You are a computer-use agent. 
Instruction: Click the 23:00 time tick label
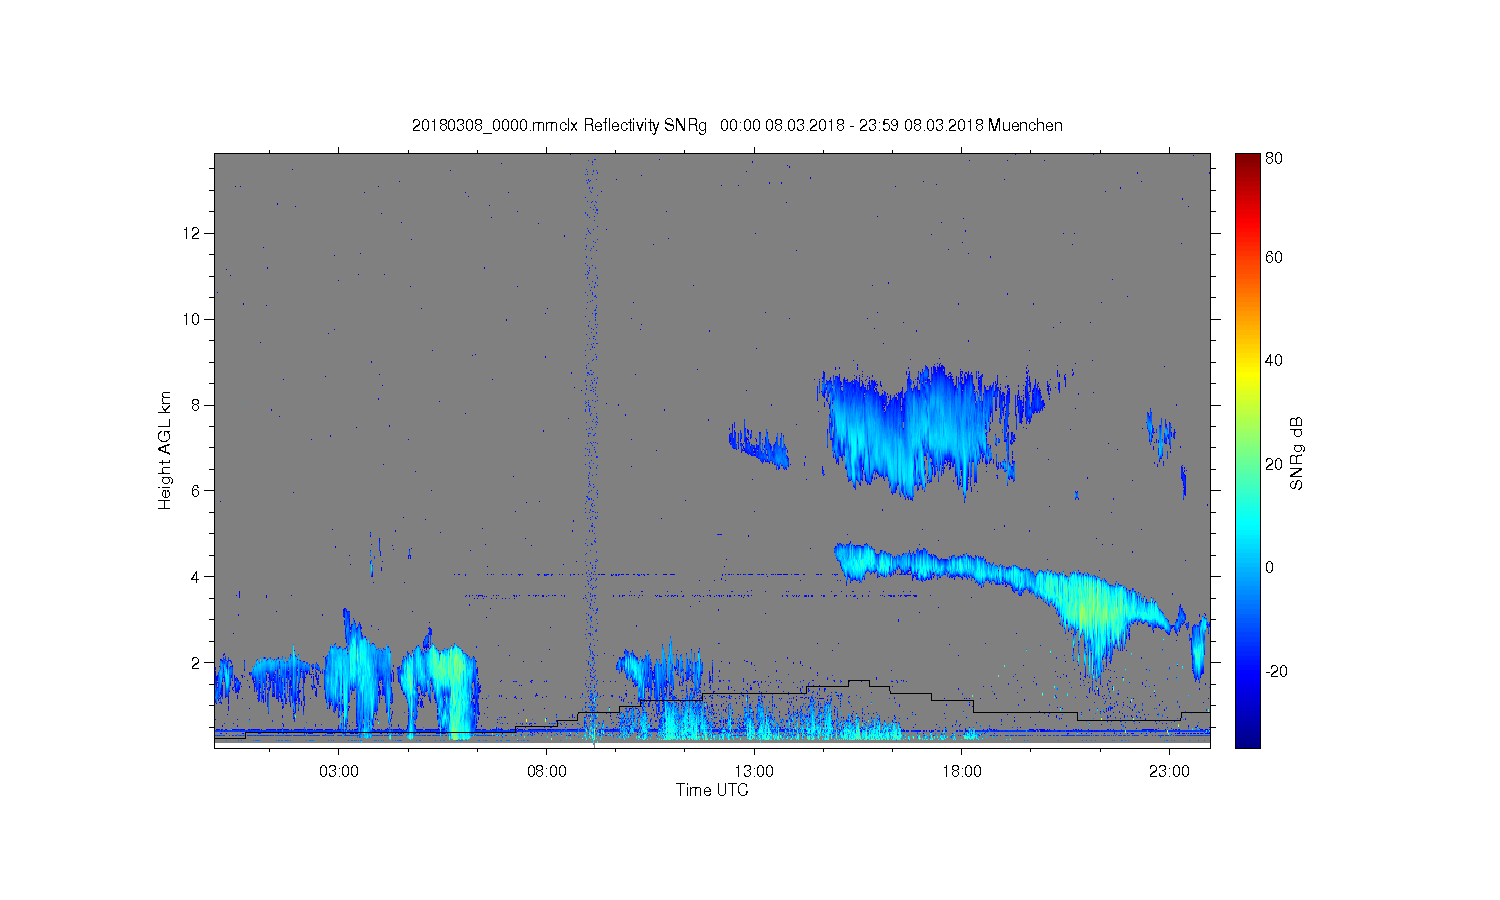pos(1169,772)
